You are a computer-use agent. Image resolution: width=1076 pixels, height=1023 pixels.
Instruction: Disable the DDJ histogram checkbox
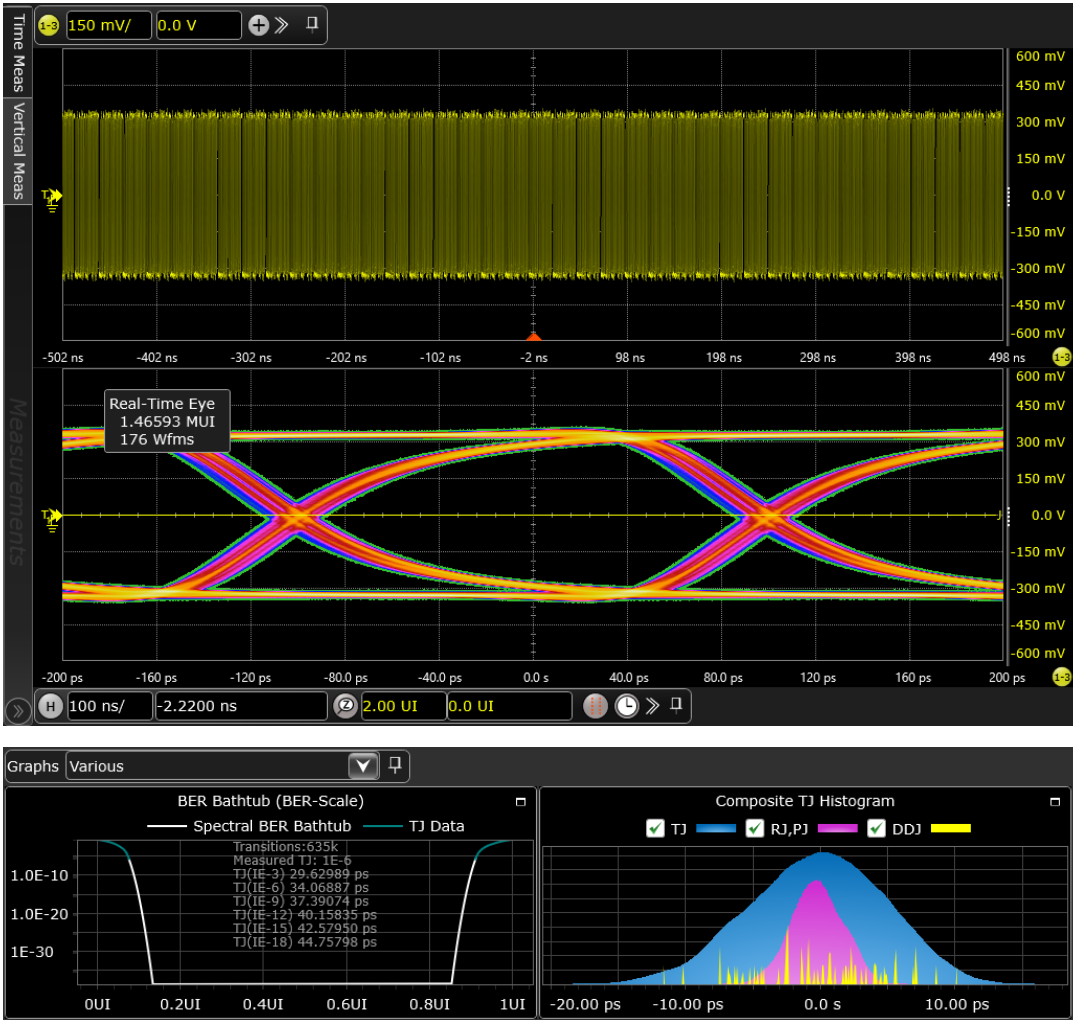tap(877, 828)
